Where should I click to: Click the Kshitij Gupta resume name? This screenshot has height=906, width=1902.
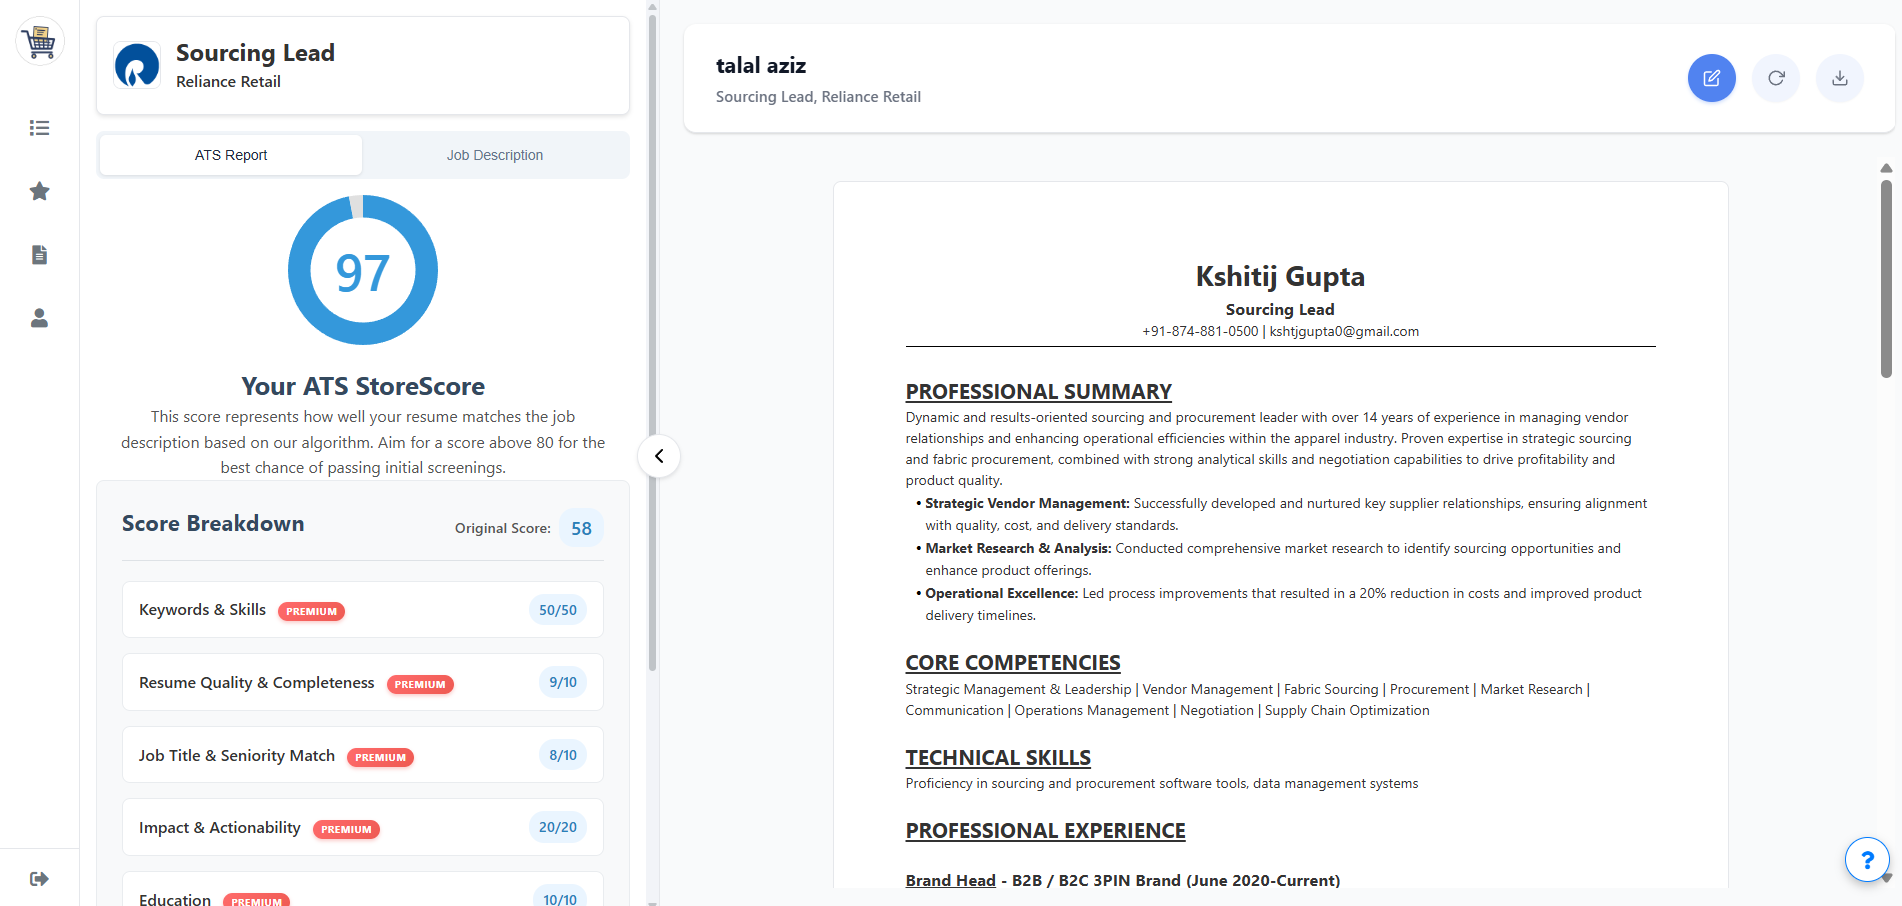coord(1280,276)
